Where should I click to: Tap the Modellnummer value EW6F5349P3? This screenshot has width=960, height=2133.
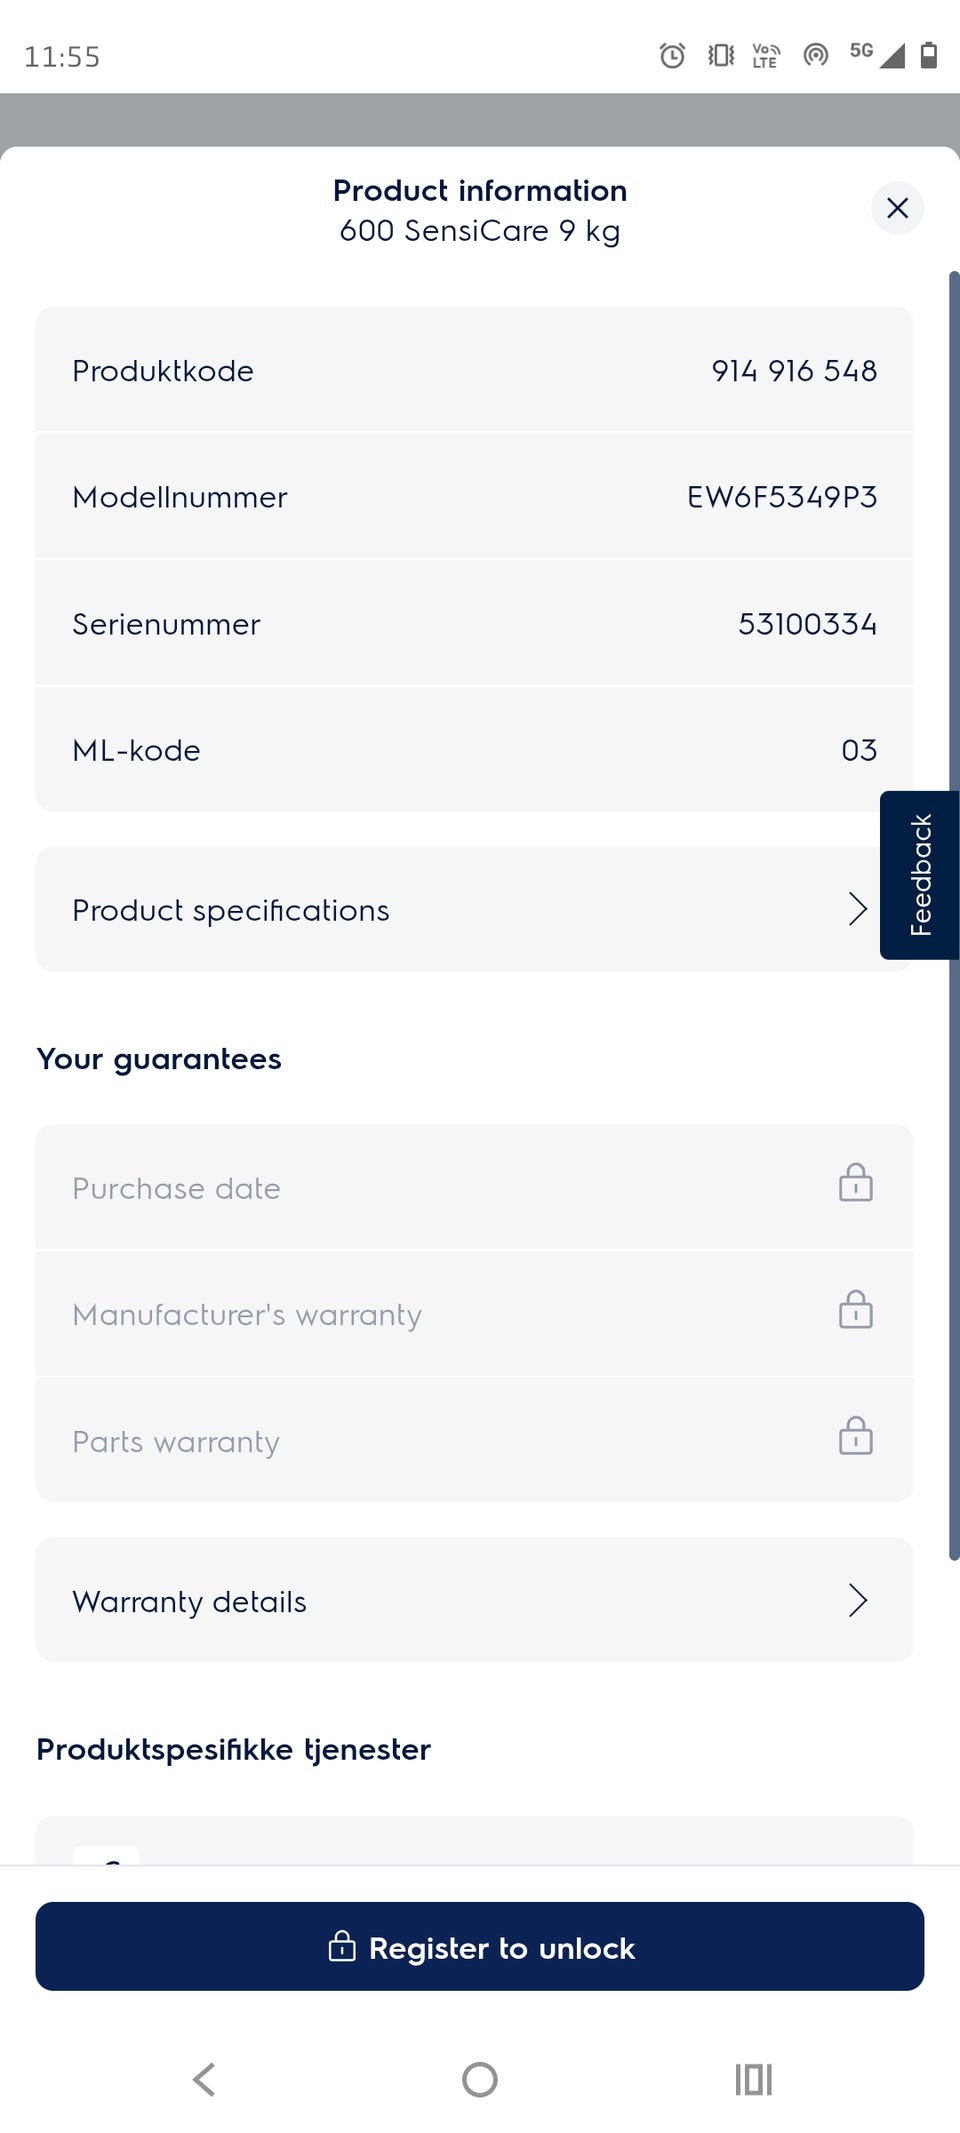tap(781, 497)
